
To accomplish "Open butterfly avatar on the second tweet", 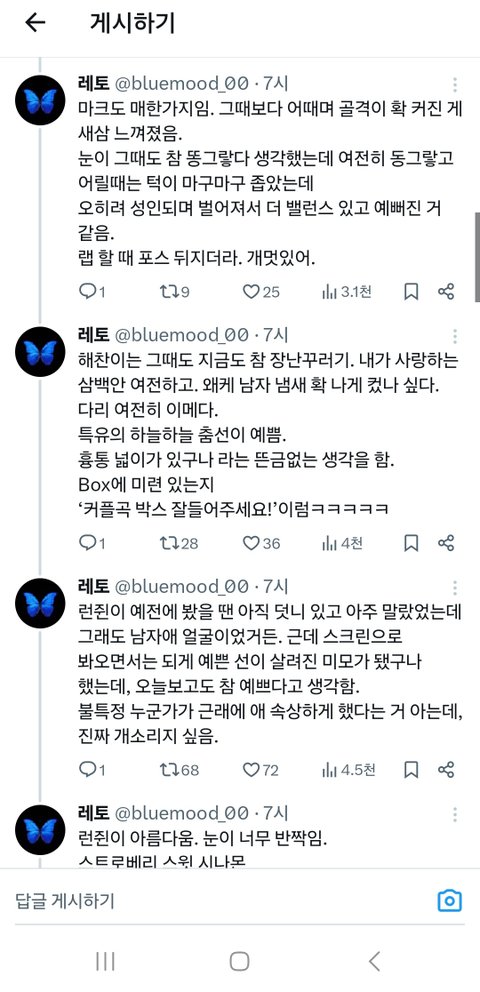I will point(40,351).
